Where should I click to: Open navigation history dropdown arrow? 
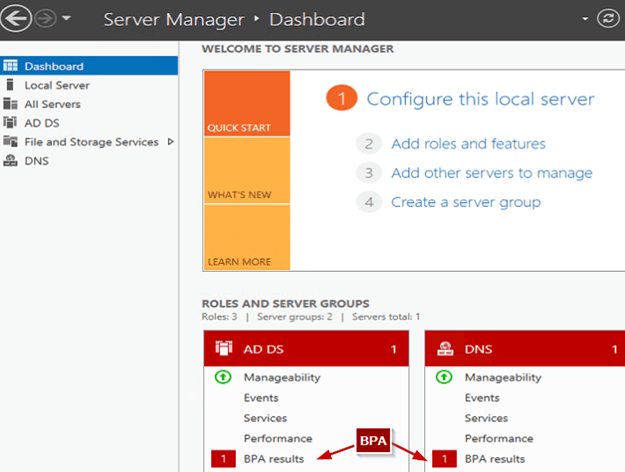[x=66, y=18]
